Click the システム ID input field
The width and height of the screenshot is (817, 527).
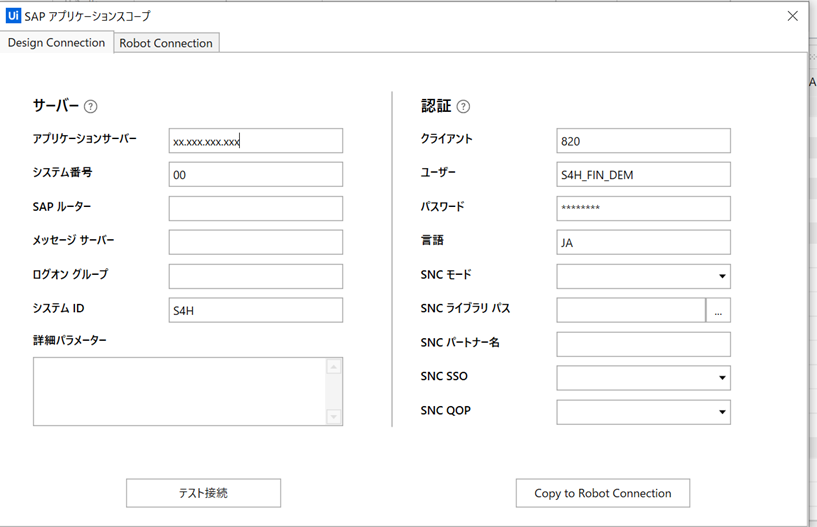click(256, 310)
